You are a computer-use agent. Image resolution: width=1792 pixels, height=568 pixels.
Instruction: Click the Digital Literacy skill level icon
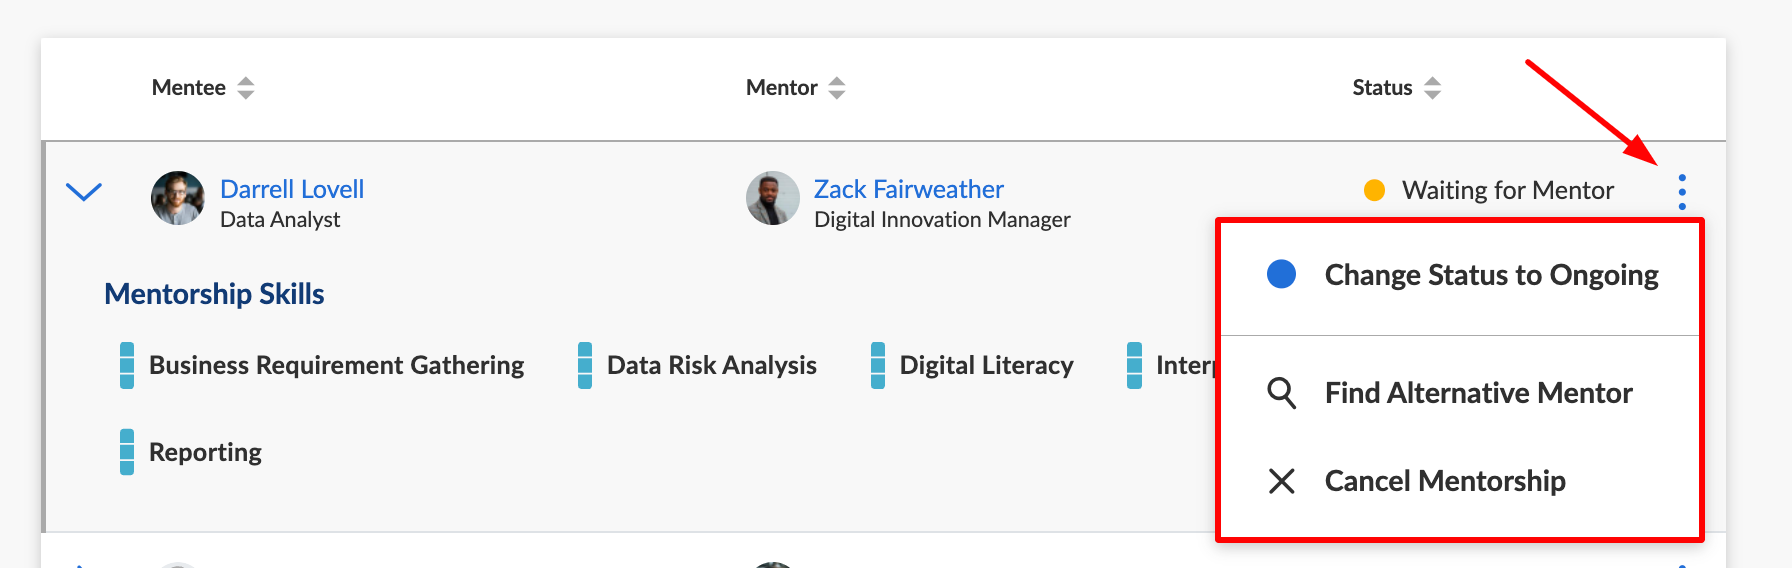[x=878, y=365]
